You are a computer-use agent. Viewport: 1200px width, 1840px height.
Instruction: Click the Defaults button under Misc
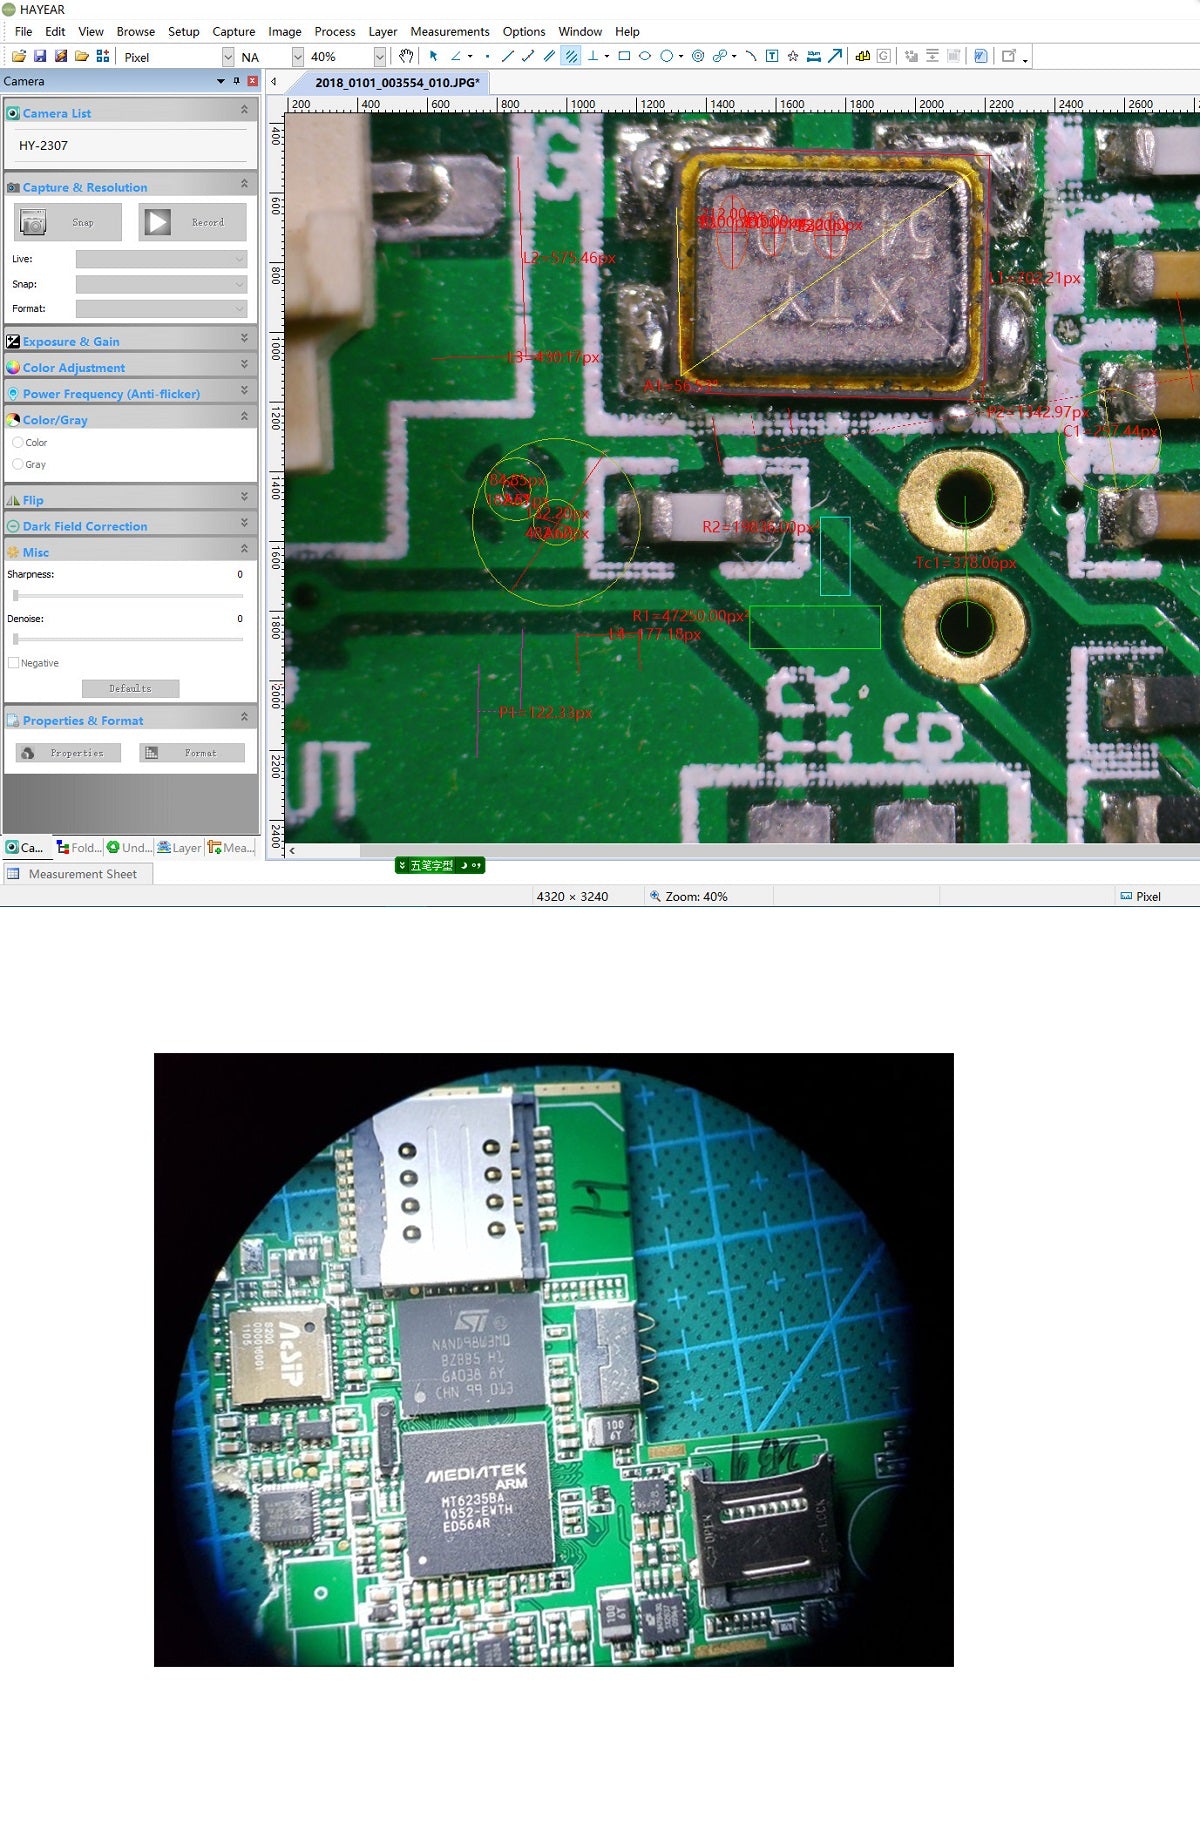(130, 689)
